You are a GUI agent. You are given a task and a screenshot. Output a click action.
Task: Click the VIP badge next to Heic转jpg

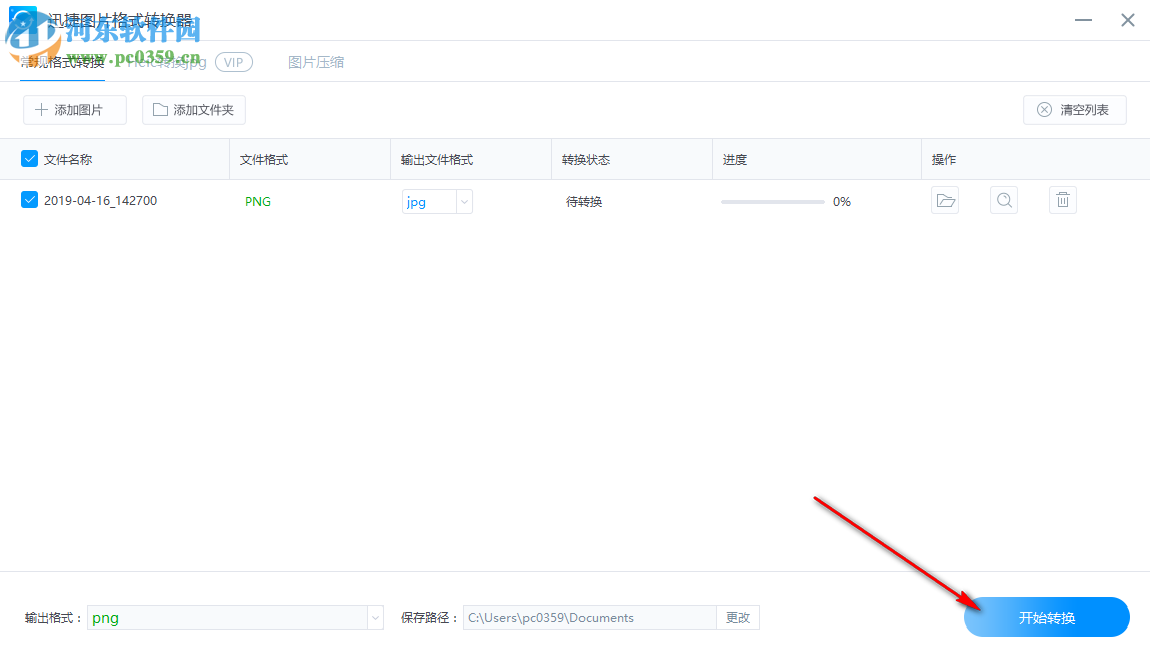tap(234, 61)
